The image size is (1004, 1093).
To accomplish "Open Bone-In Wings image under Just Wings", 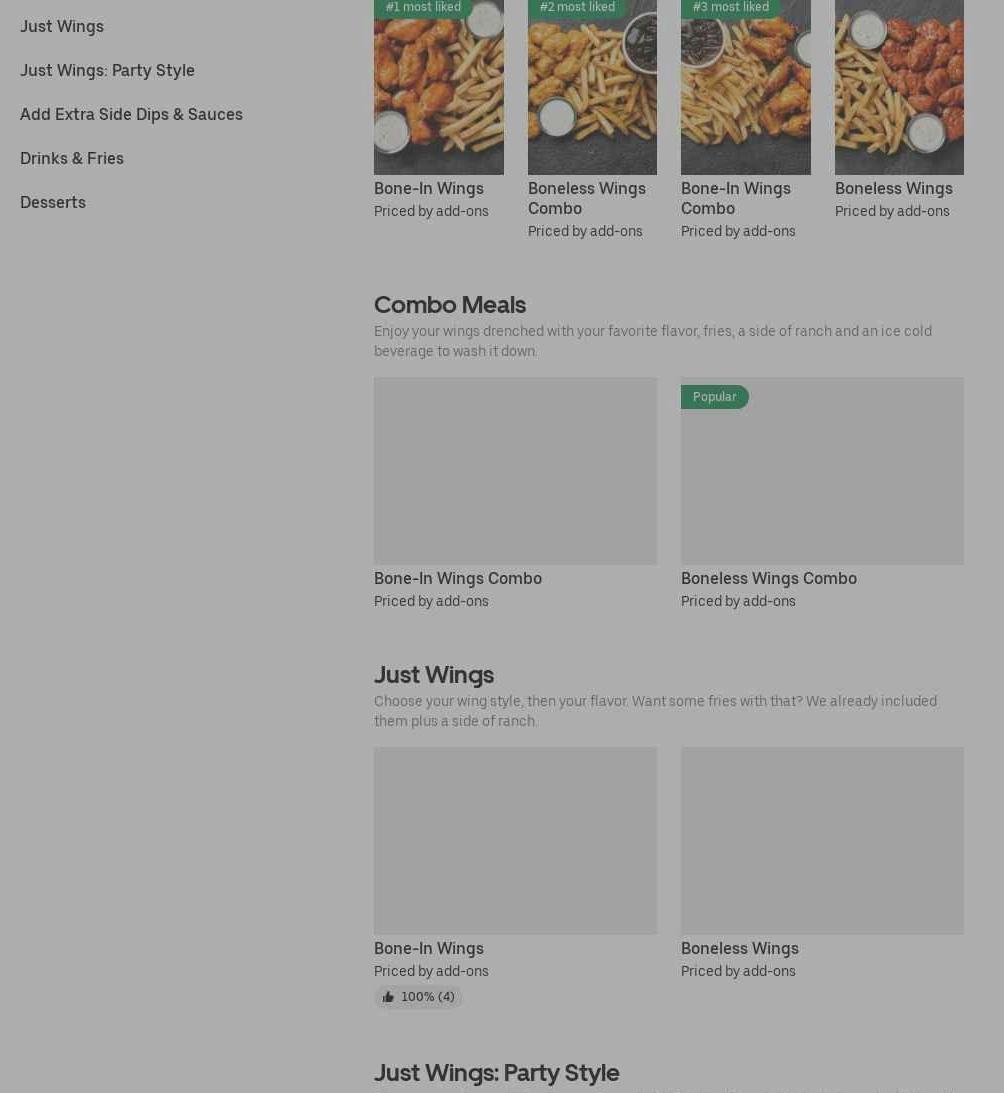I will pyautogui.click(x=515, y=841).
